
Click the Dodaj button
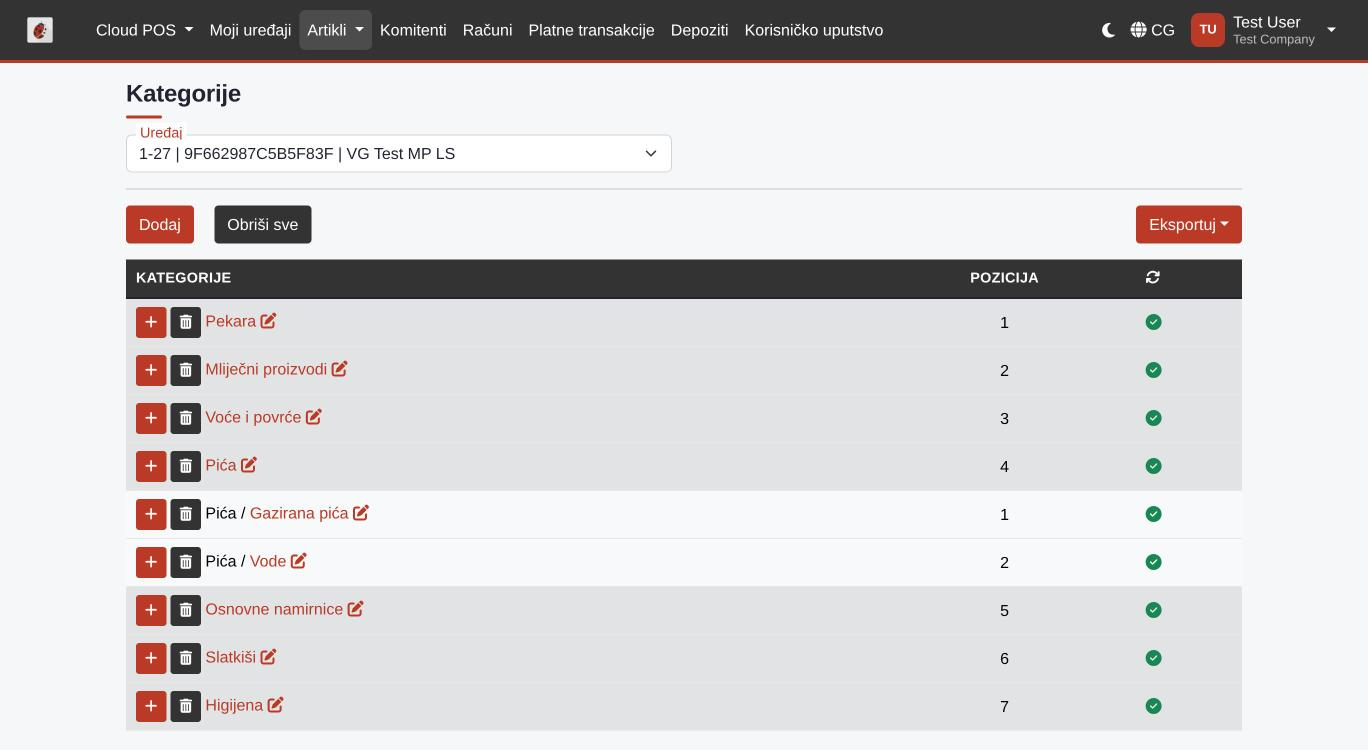[160, 225]
